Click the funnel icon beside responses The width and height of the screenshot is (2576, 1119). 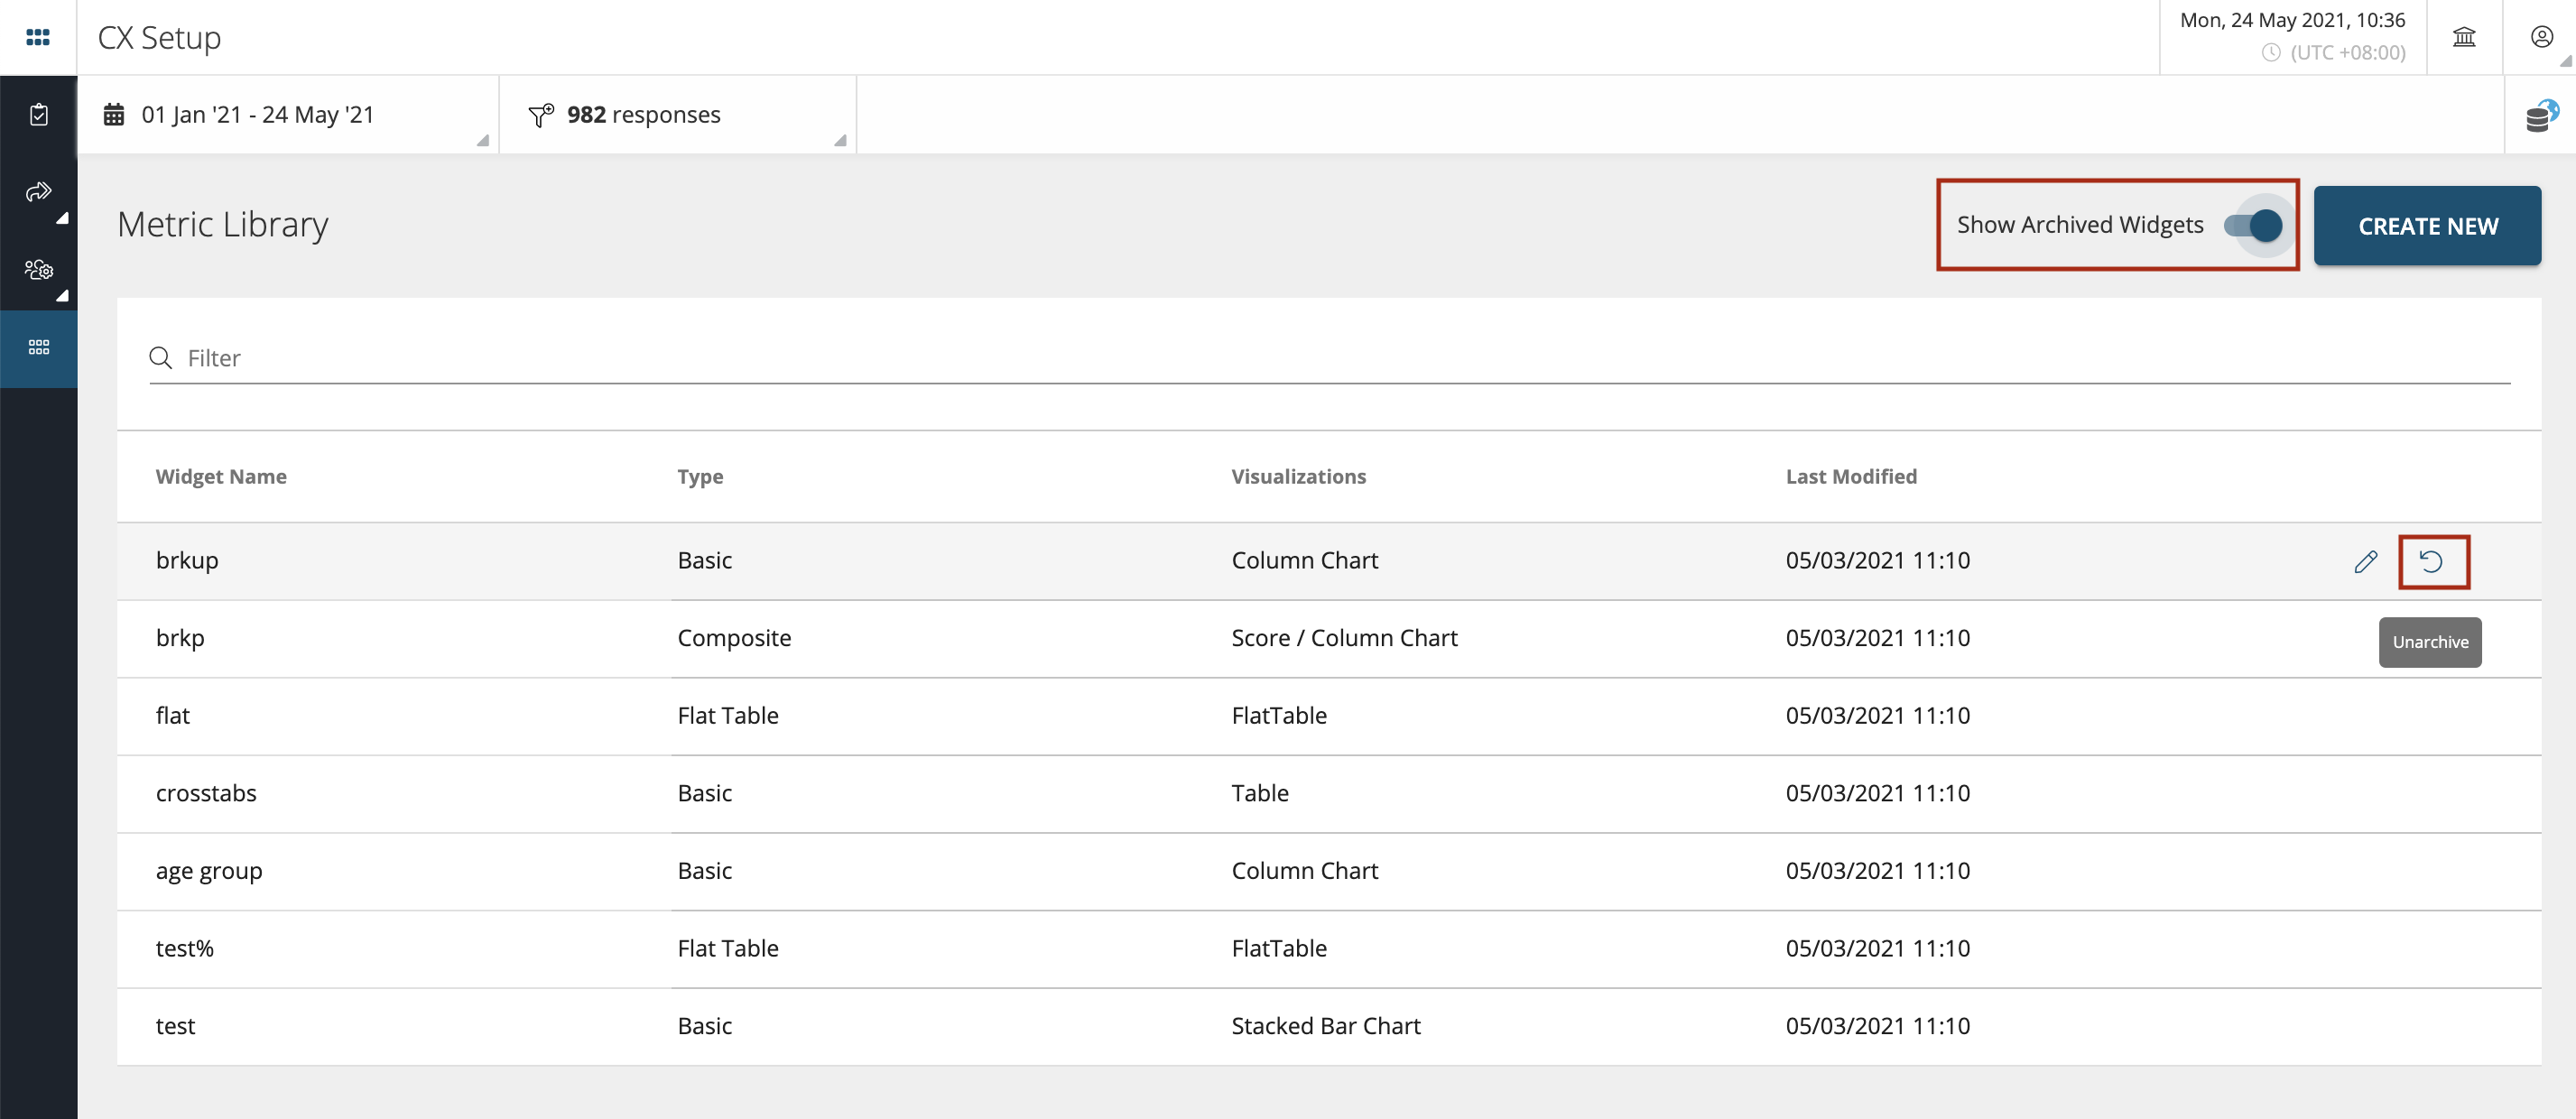[541, 115]
